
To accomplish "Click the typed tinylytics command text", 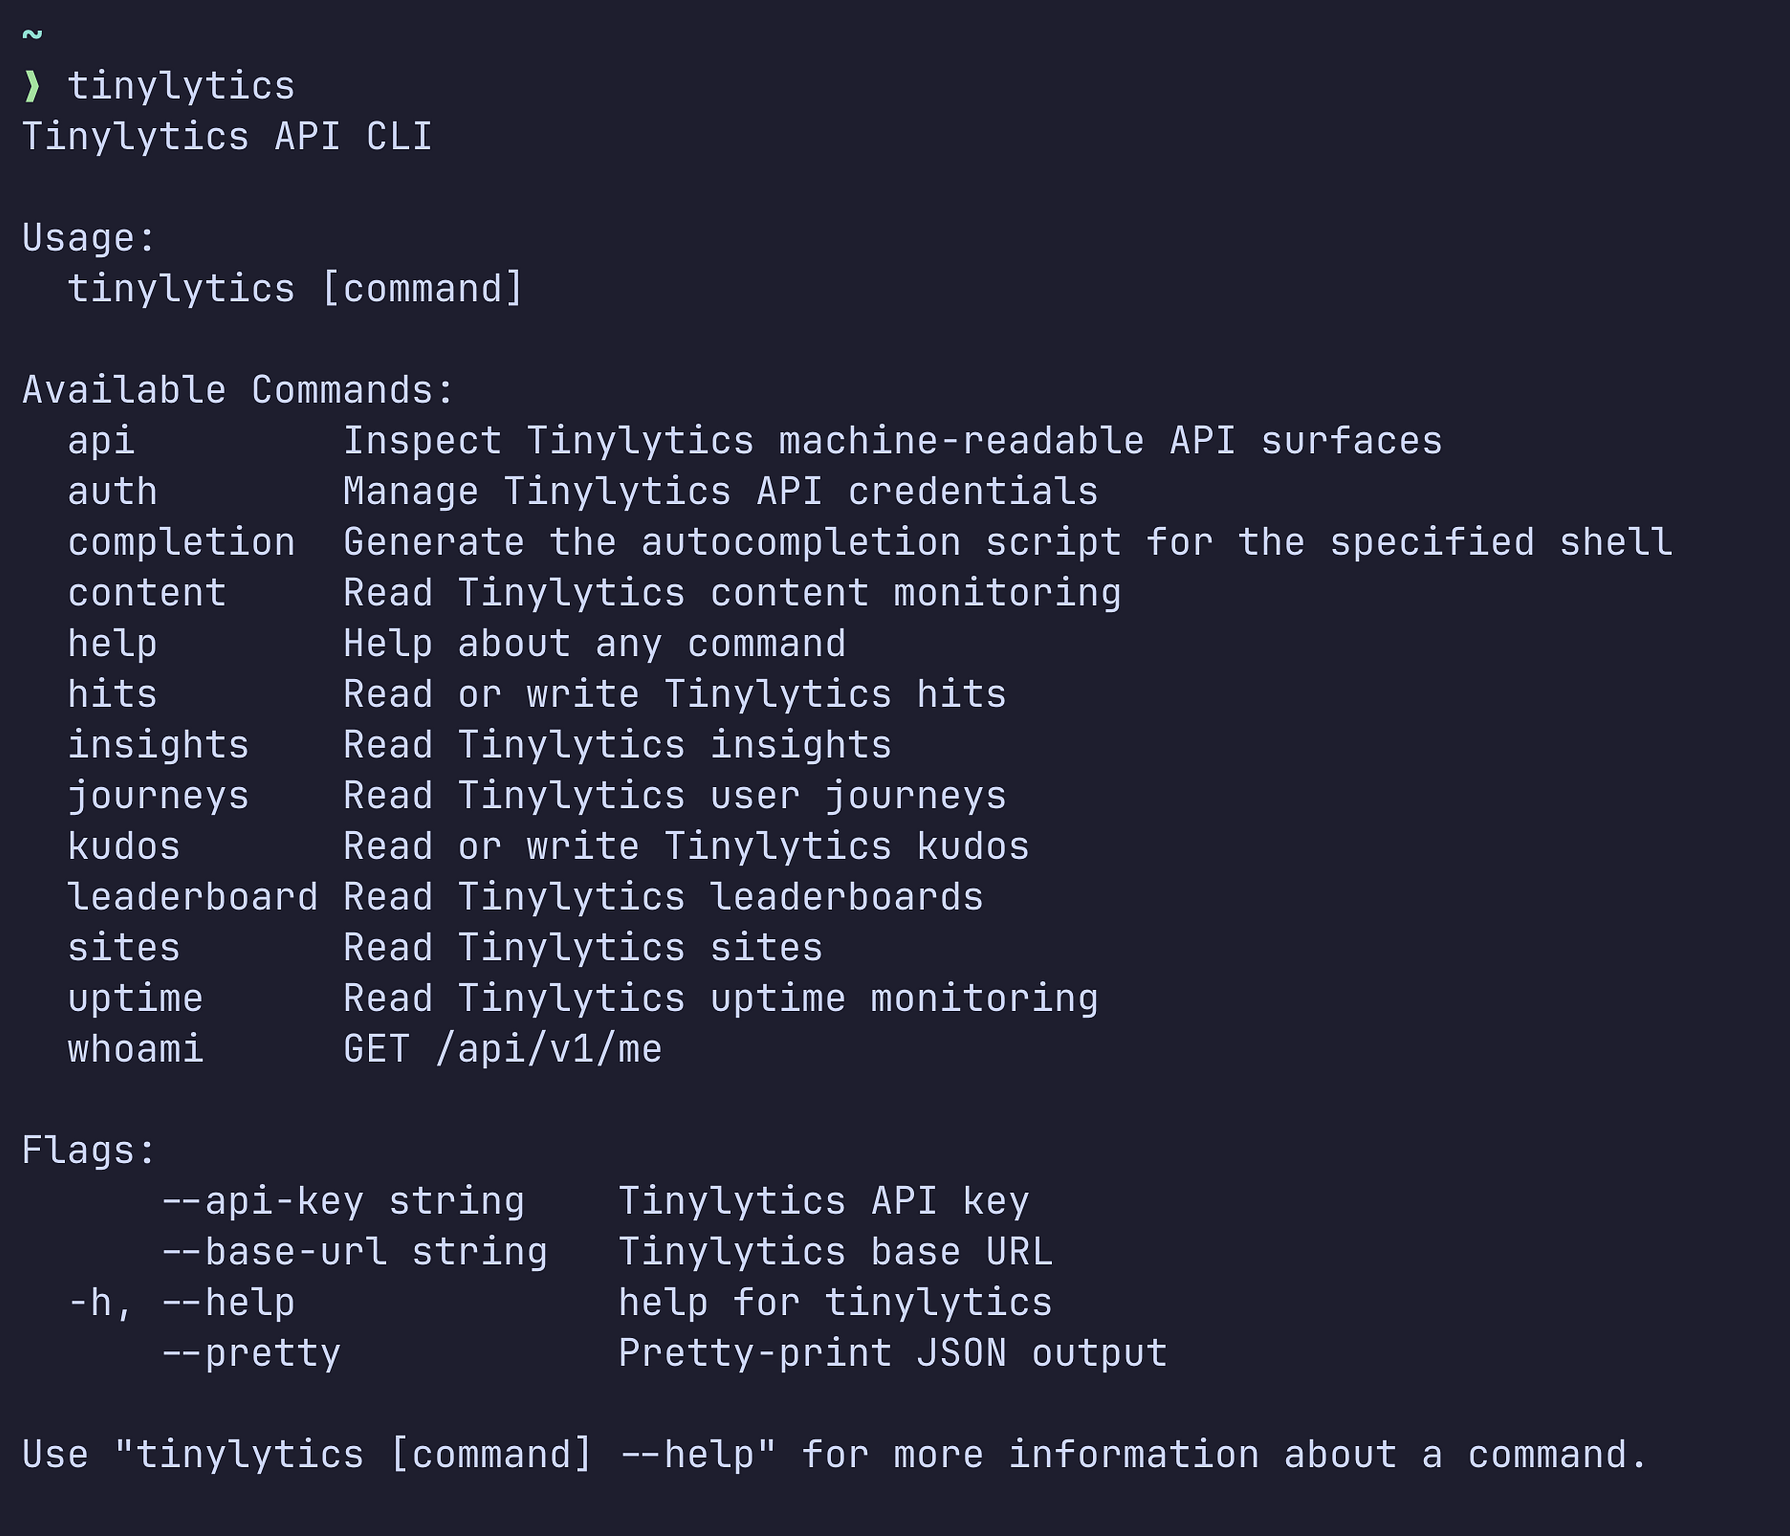I will [x=181, y=86].
